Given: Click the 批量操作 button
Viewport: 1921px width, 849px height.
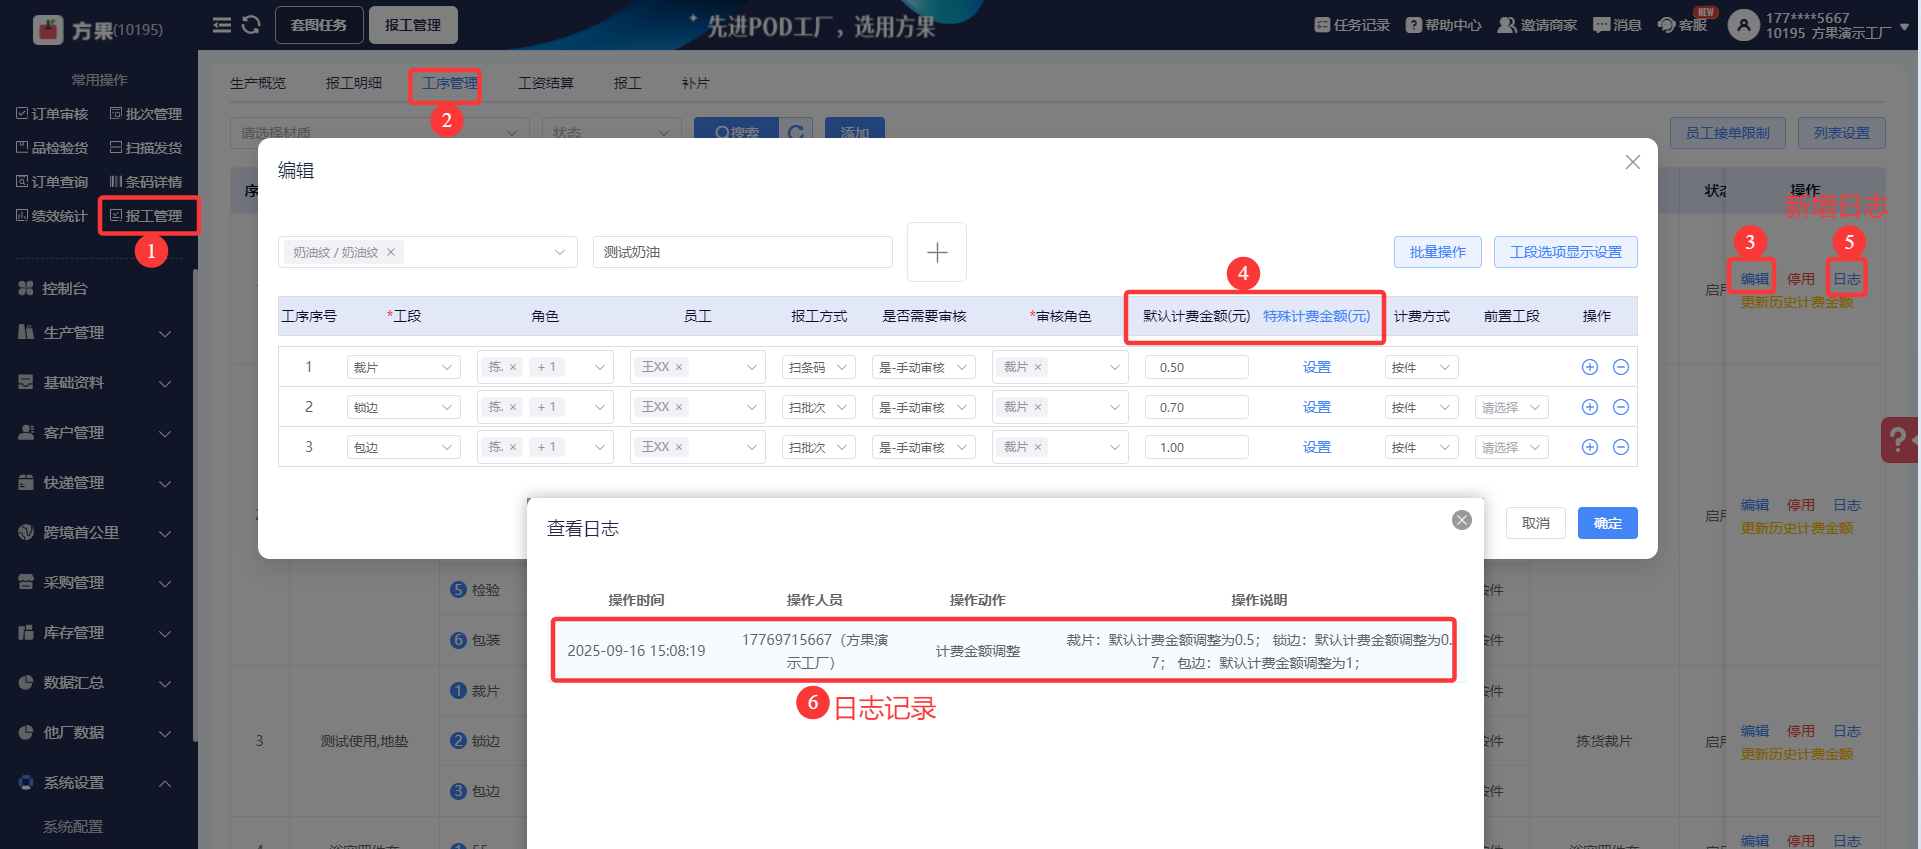Looking at the screenshot, I should tap(1437, 252).
